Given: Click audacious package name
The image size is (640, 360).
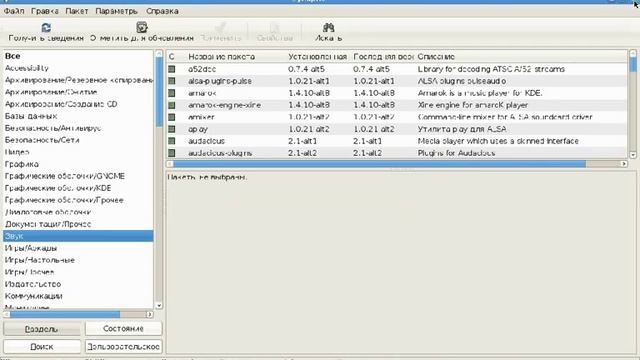Looking at the screenshot, I should point(207,141).
